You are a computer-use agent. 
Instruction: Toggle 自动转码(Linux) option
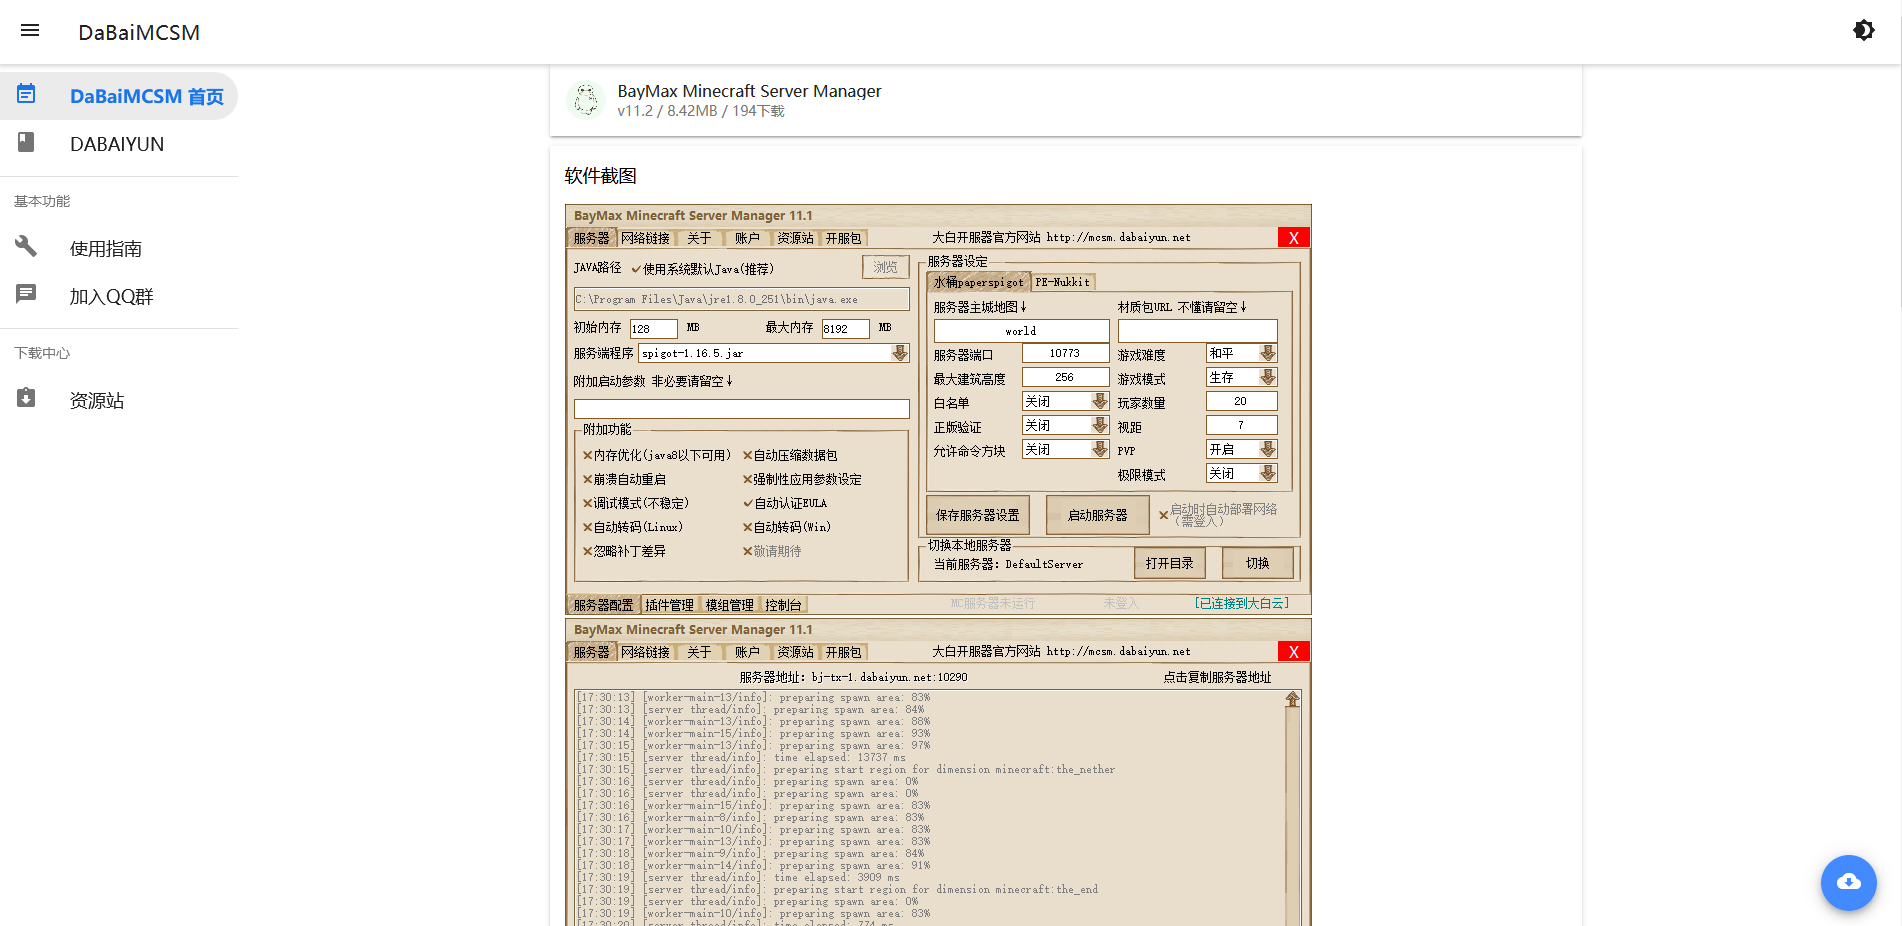point(633,527)
